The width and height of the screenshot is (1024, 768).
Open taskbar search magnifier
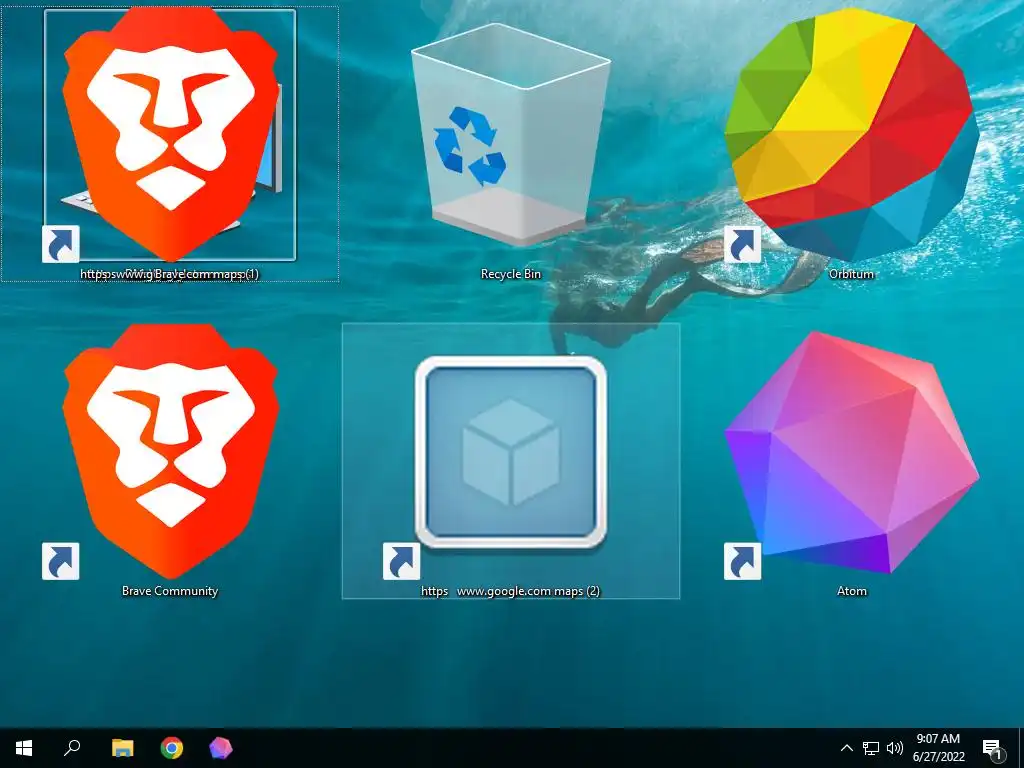coord(72,748)
